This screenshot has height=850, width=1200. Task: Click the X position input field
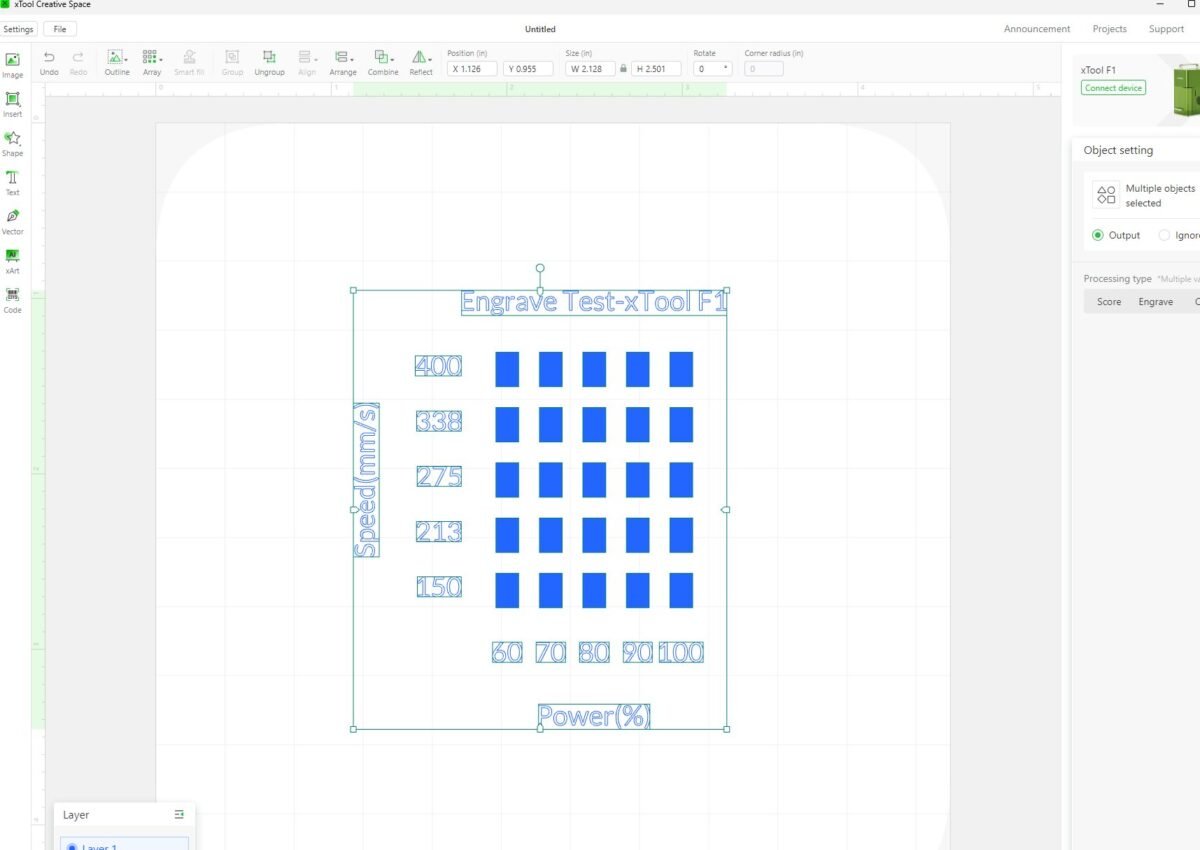pyautogui.click(x=472, y=69)
